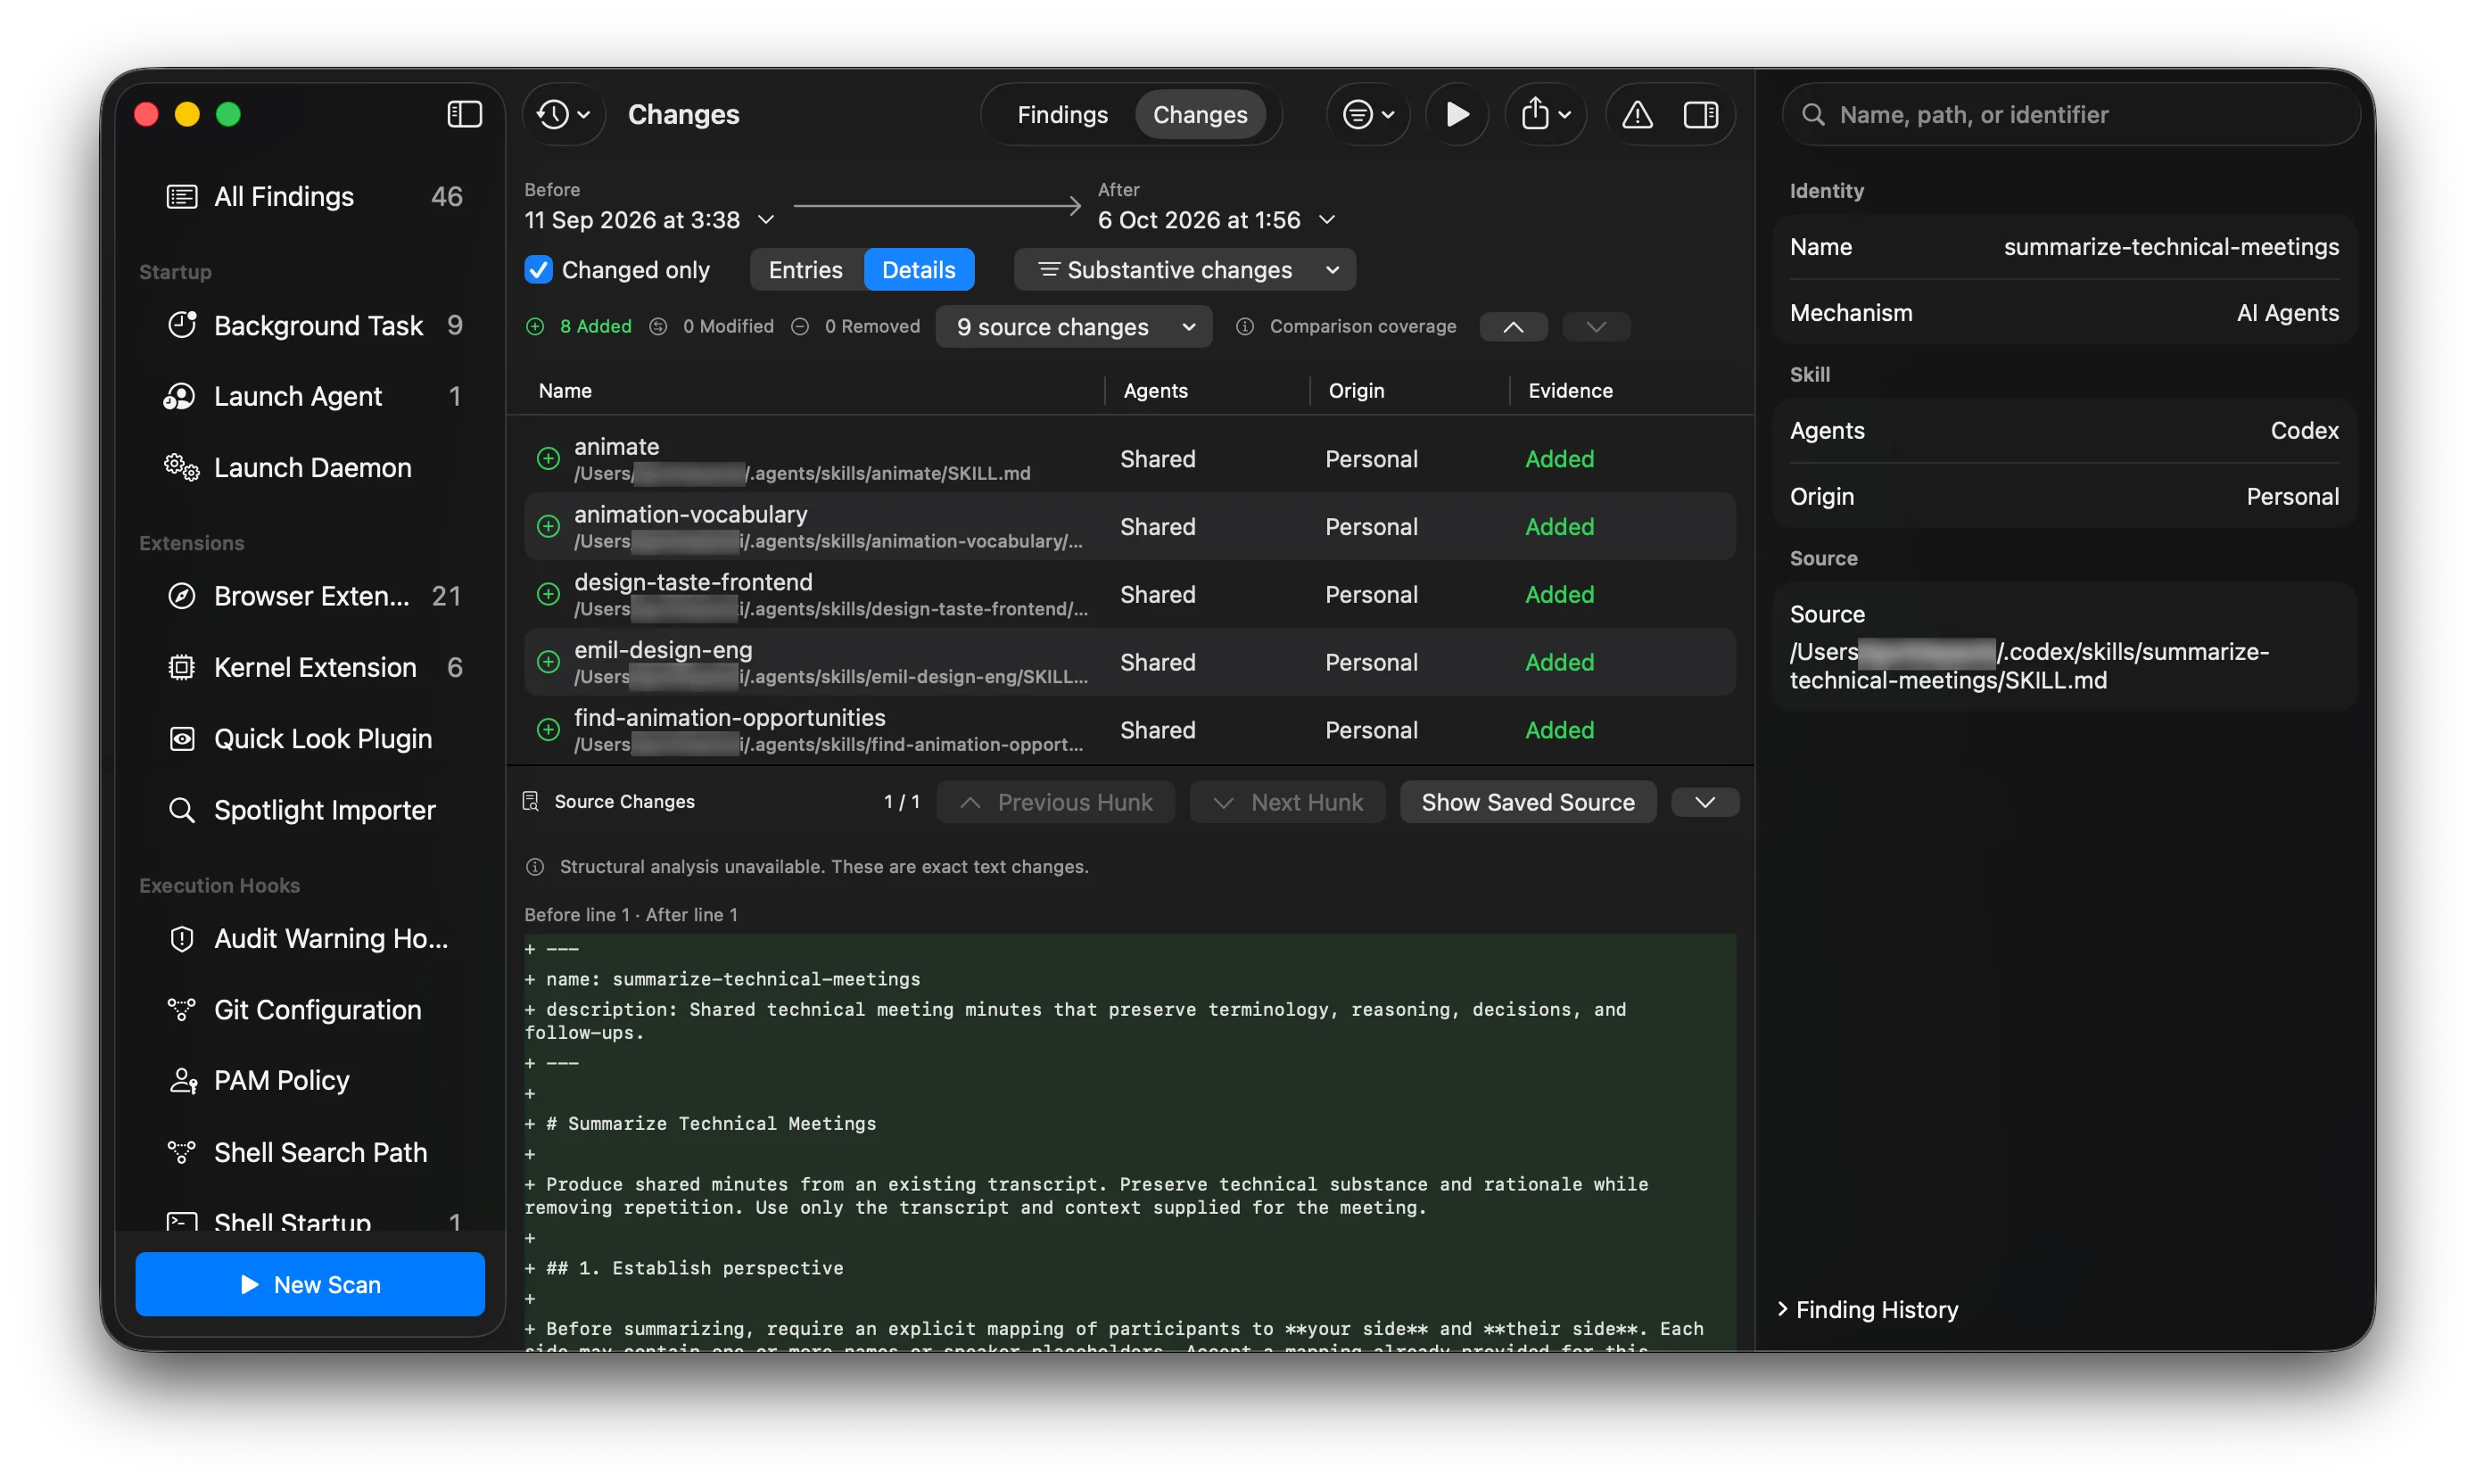The height and width of the screenshot is (1484, 2476).
Task: Open the Substantive changes filter dropdown
Action: click(1184, 269)
